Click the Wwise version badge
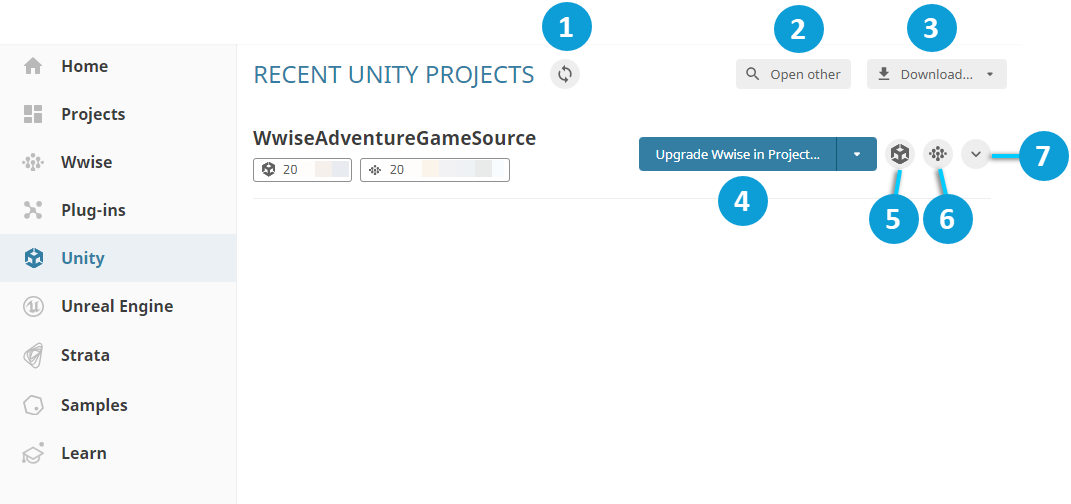1071x504 pixels. (x=434, y=170)
